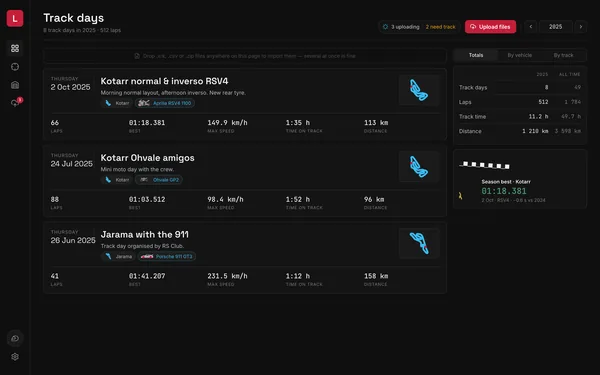
Task: Click the 66 laps count
Action: tap(55, 123)
